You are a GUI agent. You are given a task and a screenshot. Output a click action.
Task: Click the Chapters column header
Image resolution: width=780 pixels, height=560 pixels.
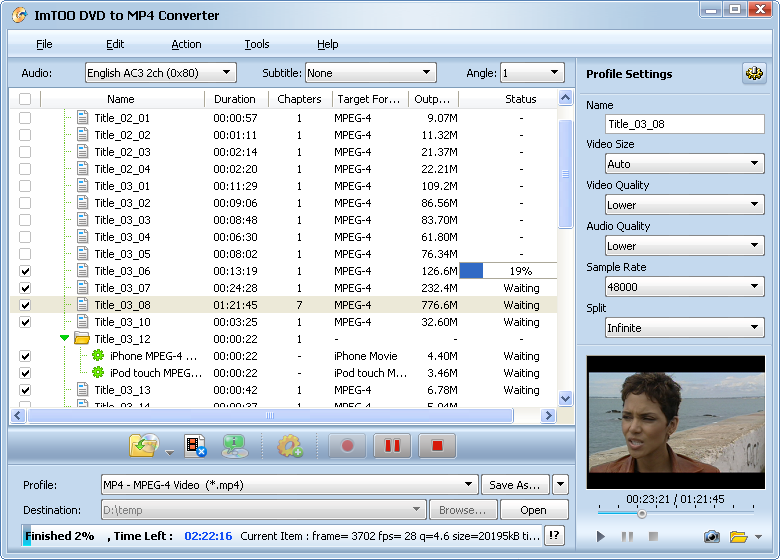pos(300,99)
